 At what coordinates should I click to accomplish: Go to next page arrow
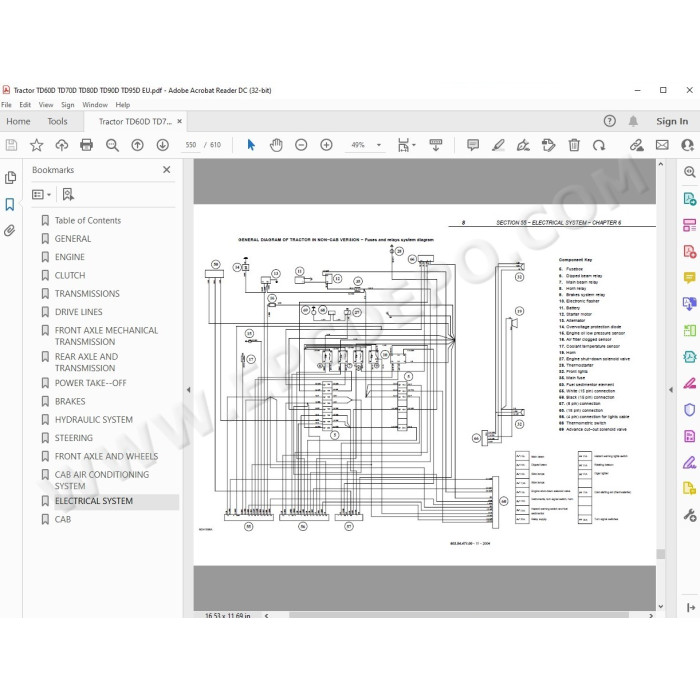click(162, 145)
